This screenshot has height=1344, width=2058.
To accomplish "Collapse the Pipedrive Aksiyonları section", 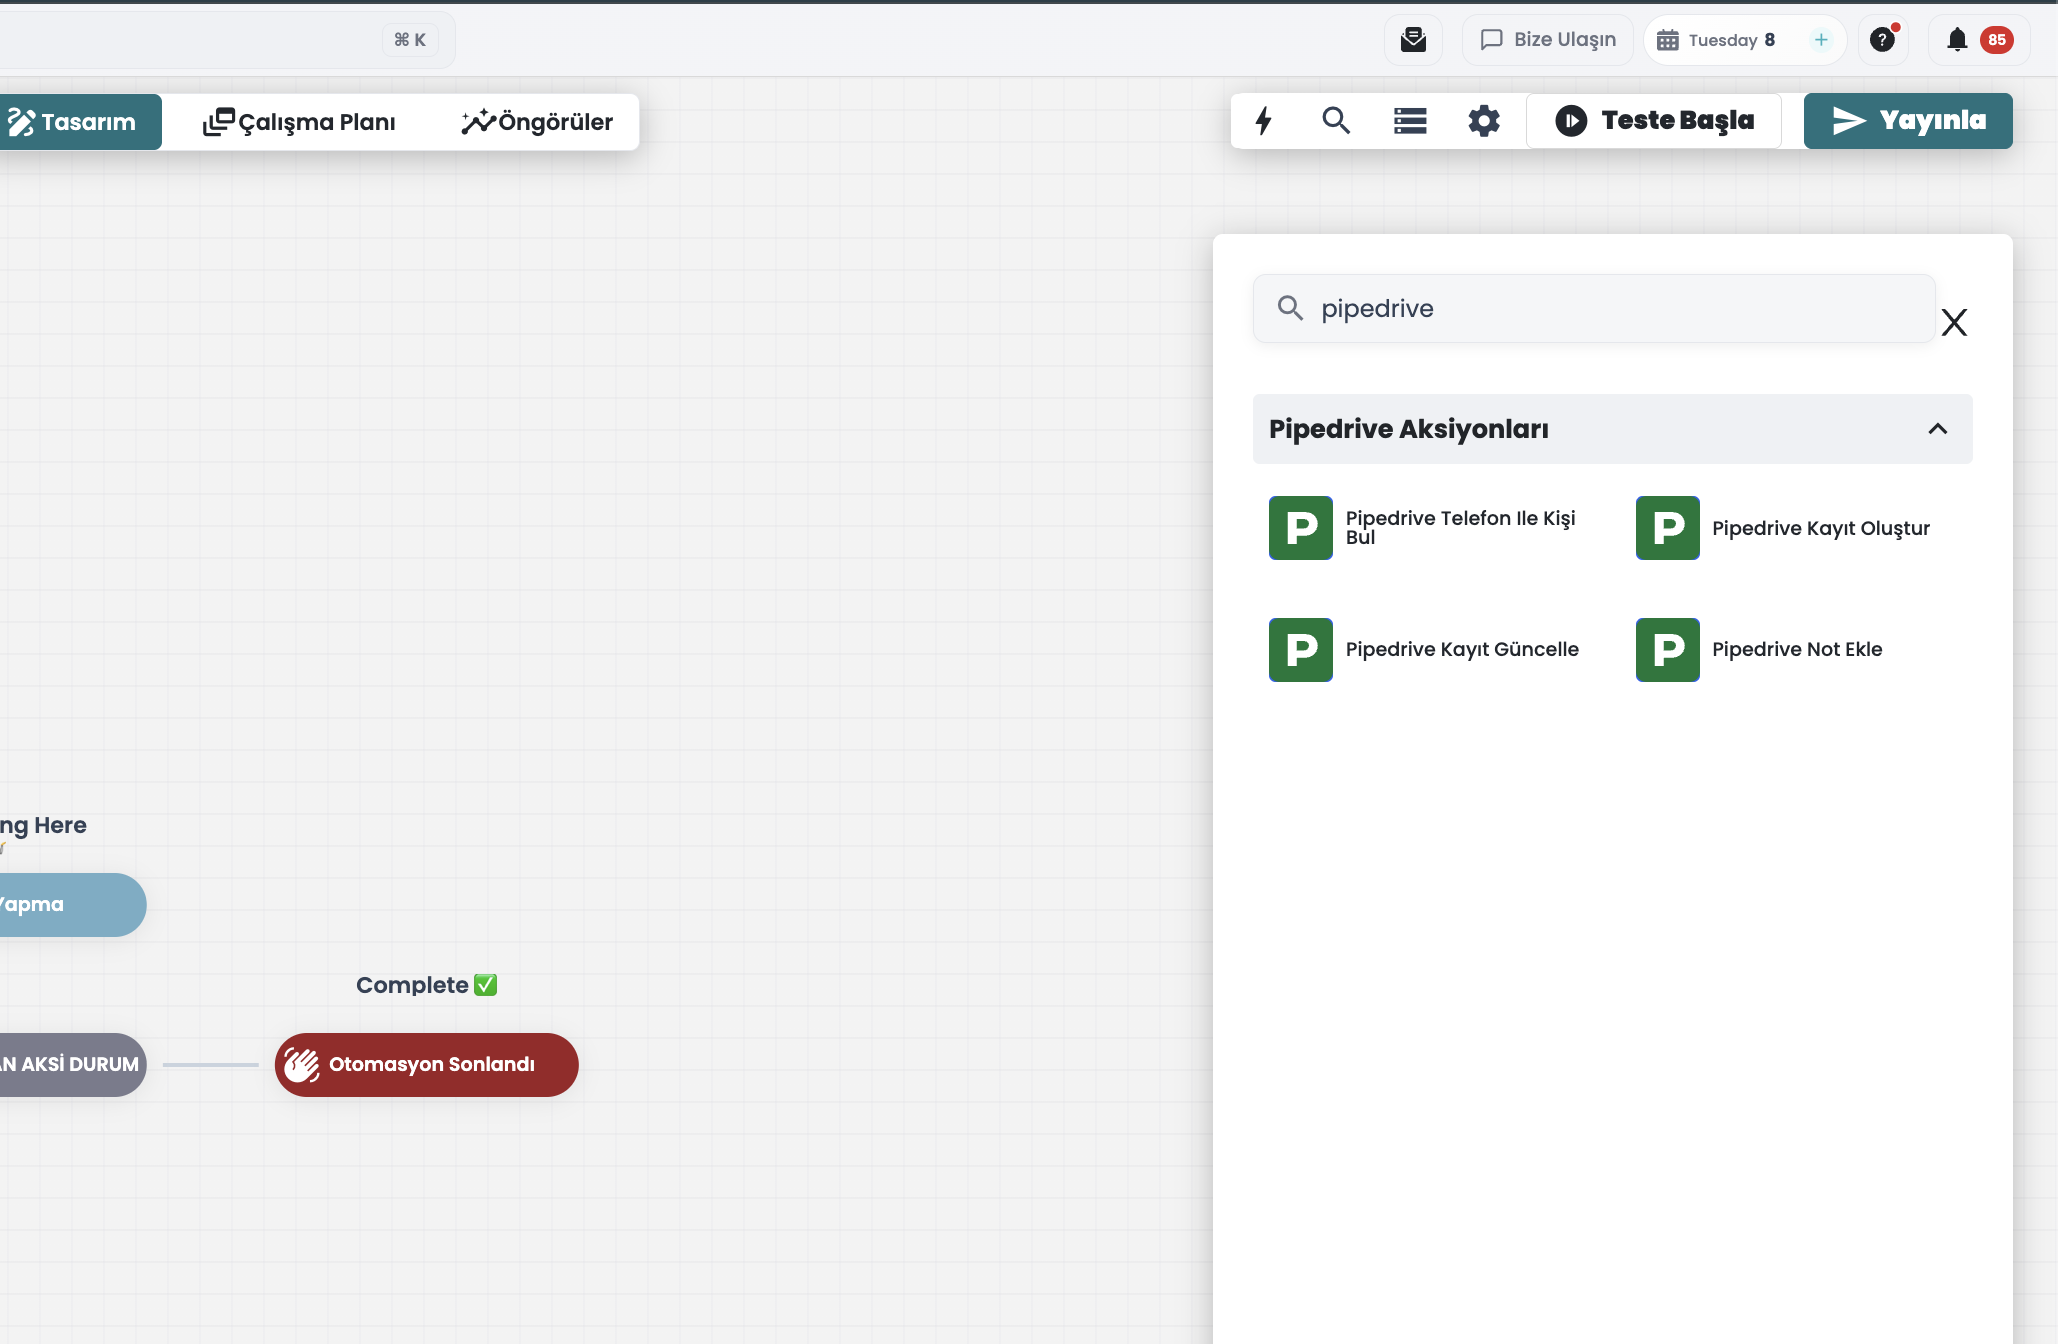I will 1612,429.
